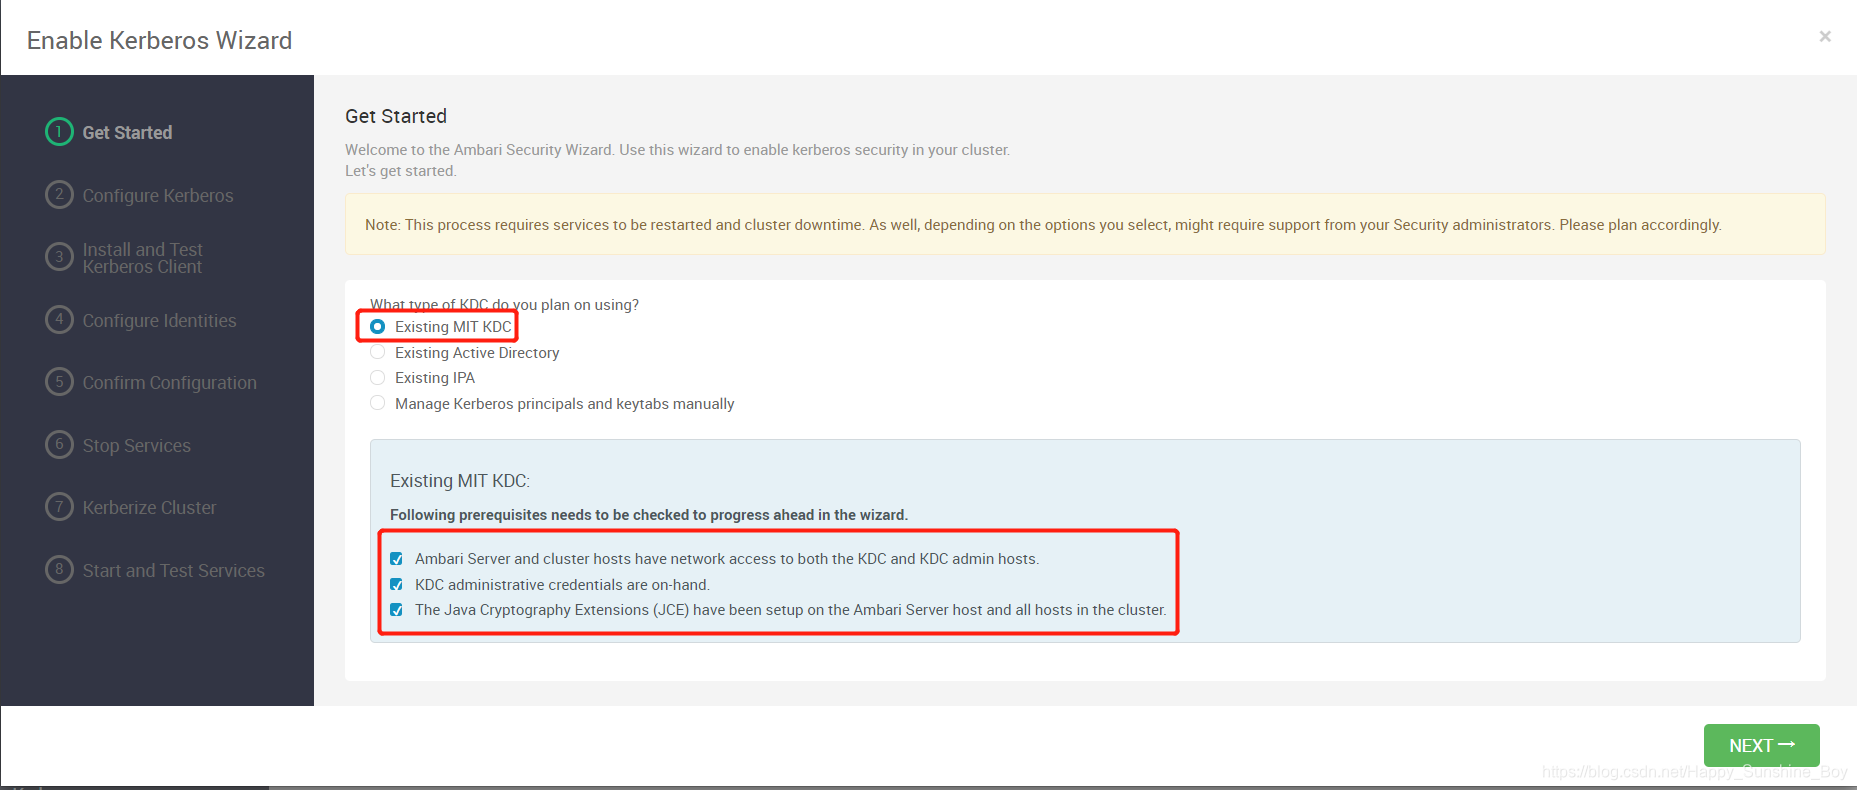
Task: Select Manage Kerberos principals and keytabs manually
Action: [x=377, y=403]
